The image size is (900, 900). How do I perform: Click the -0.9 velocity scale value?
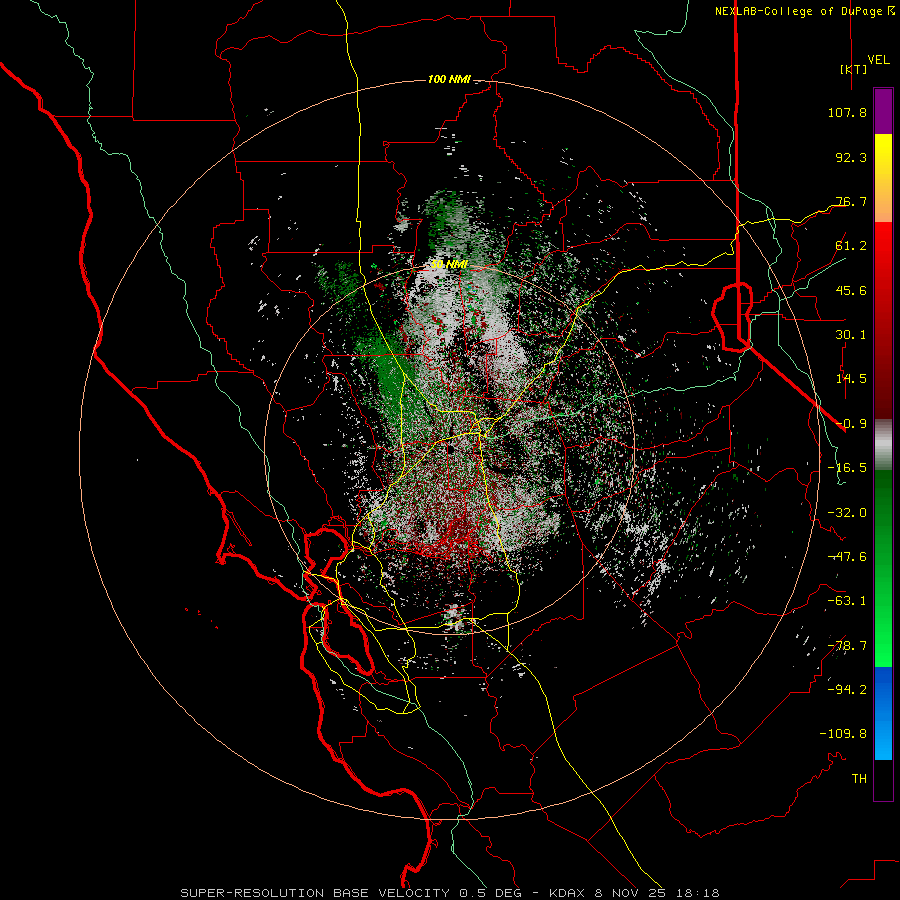(851, 424)
